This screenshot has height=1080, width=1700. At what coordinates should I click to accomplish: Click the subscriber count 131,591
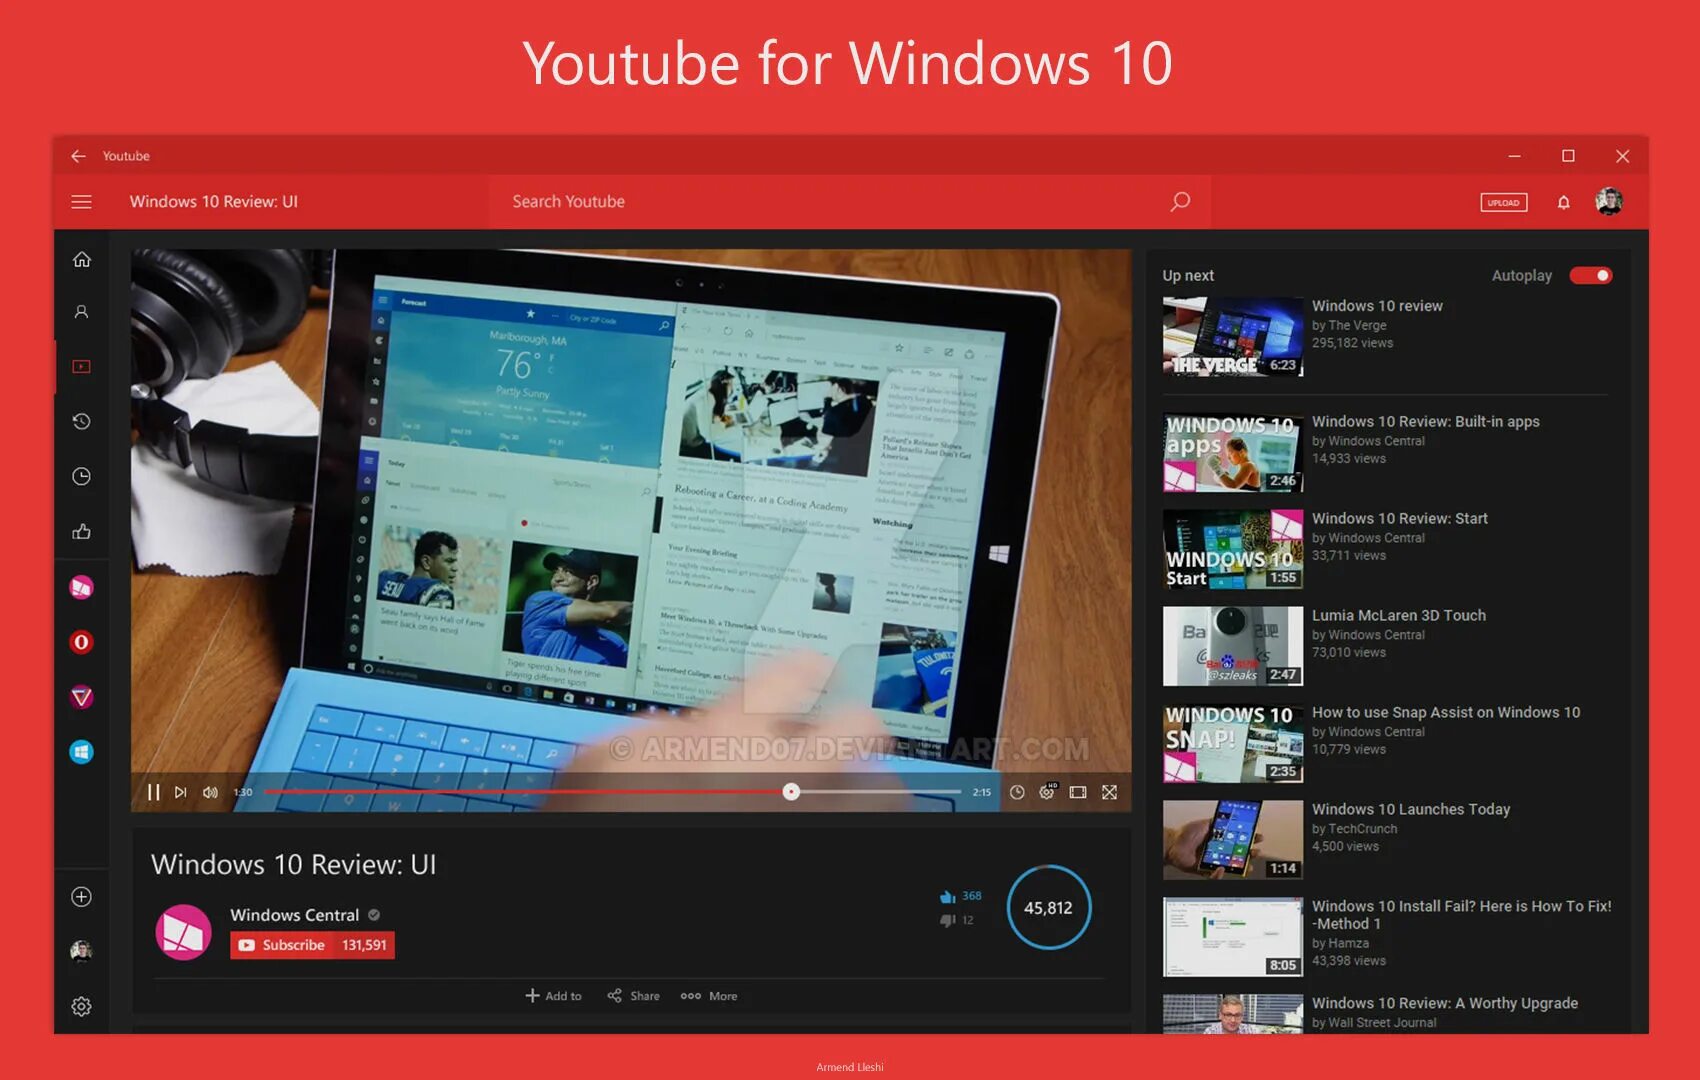pyautogui.click(x=364, y=945)
